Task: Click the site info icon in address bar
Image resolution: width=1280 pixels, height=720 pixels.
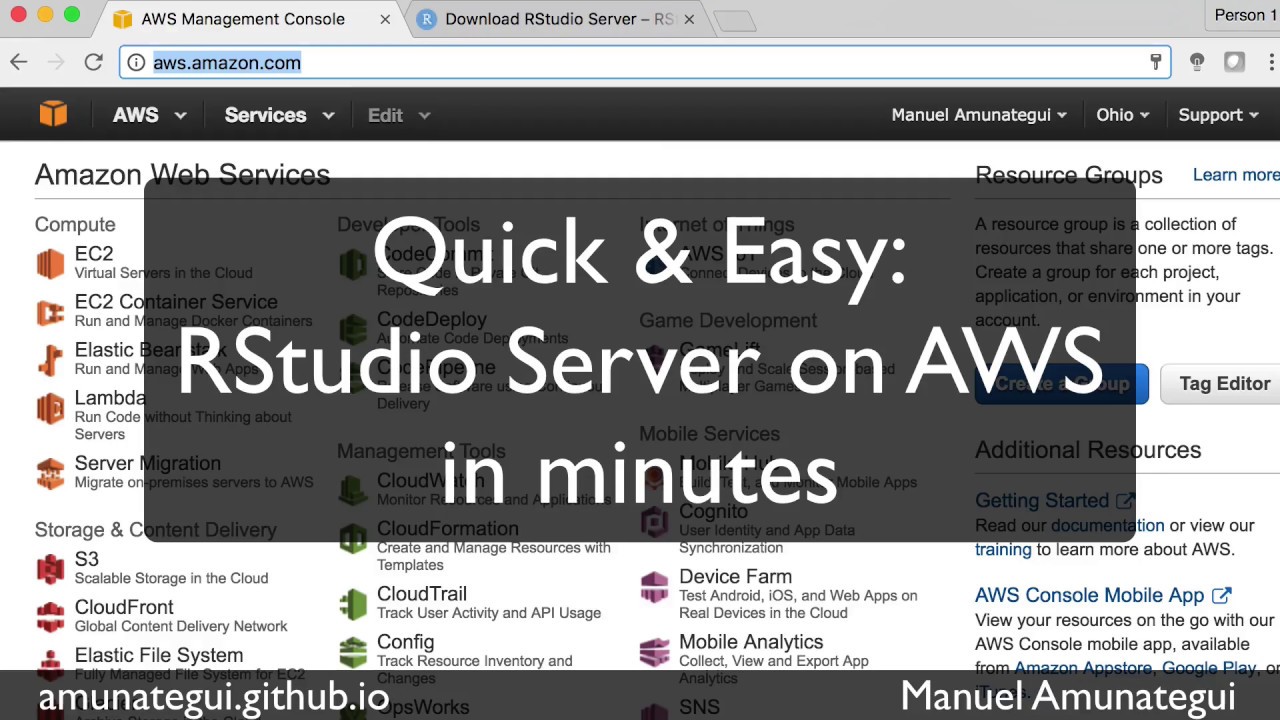Action: pos(136,62)
